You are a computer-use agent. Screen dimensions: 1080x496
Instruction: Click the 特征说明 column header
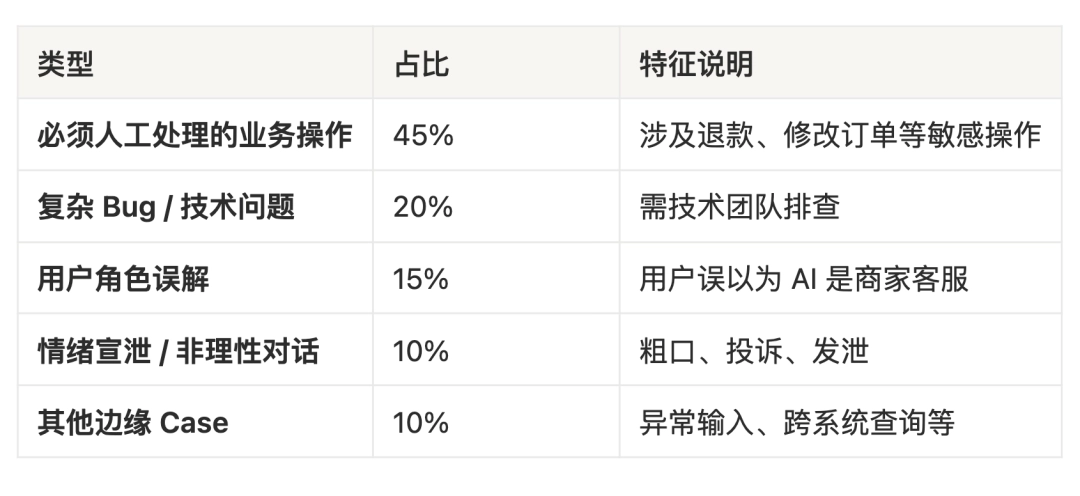click(x=696, y=64)
